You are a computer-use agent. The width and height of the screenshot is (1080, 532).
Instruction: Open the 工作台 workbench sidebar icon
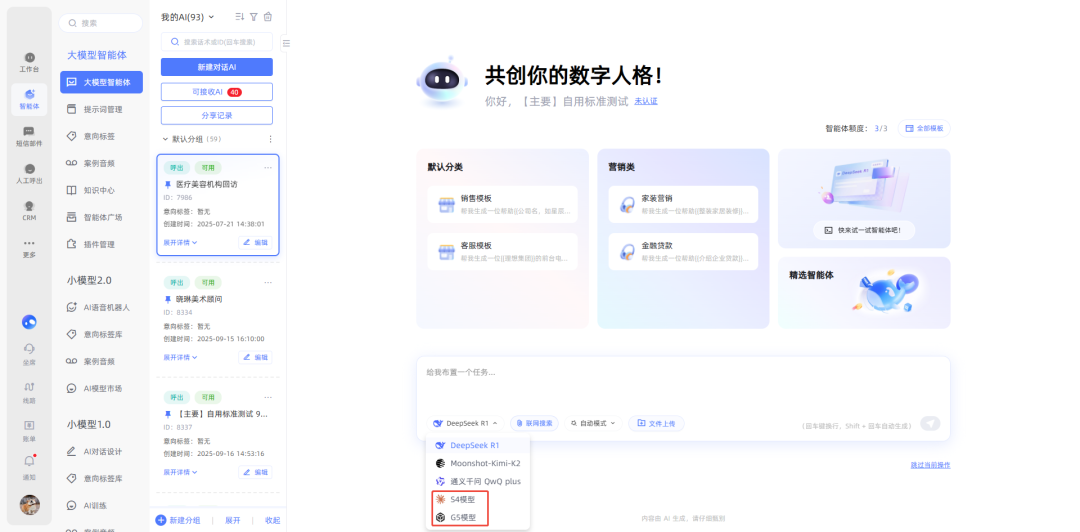click(x=29, y=61)
